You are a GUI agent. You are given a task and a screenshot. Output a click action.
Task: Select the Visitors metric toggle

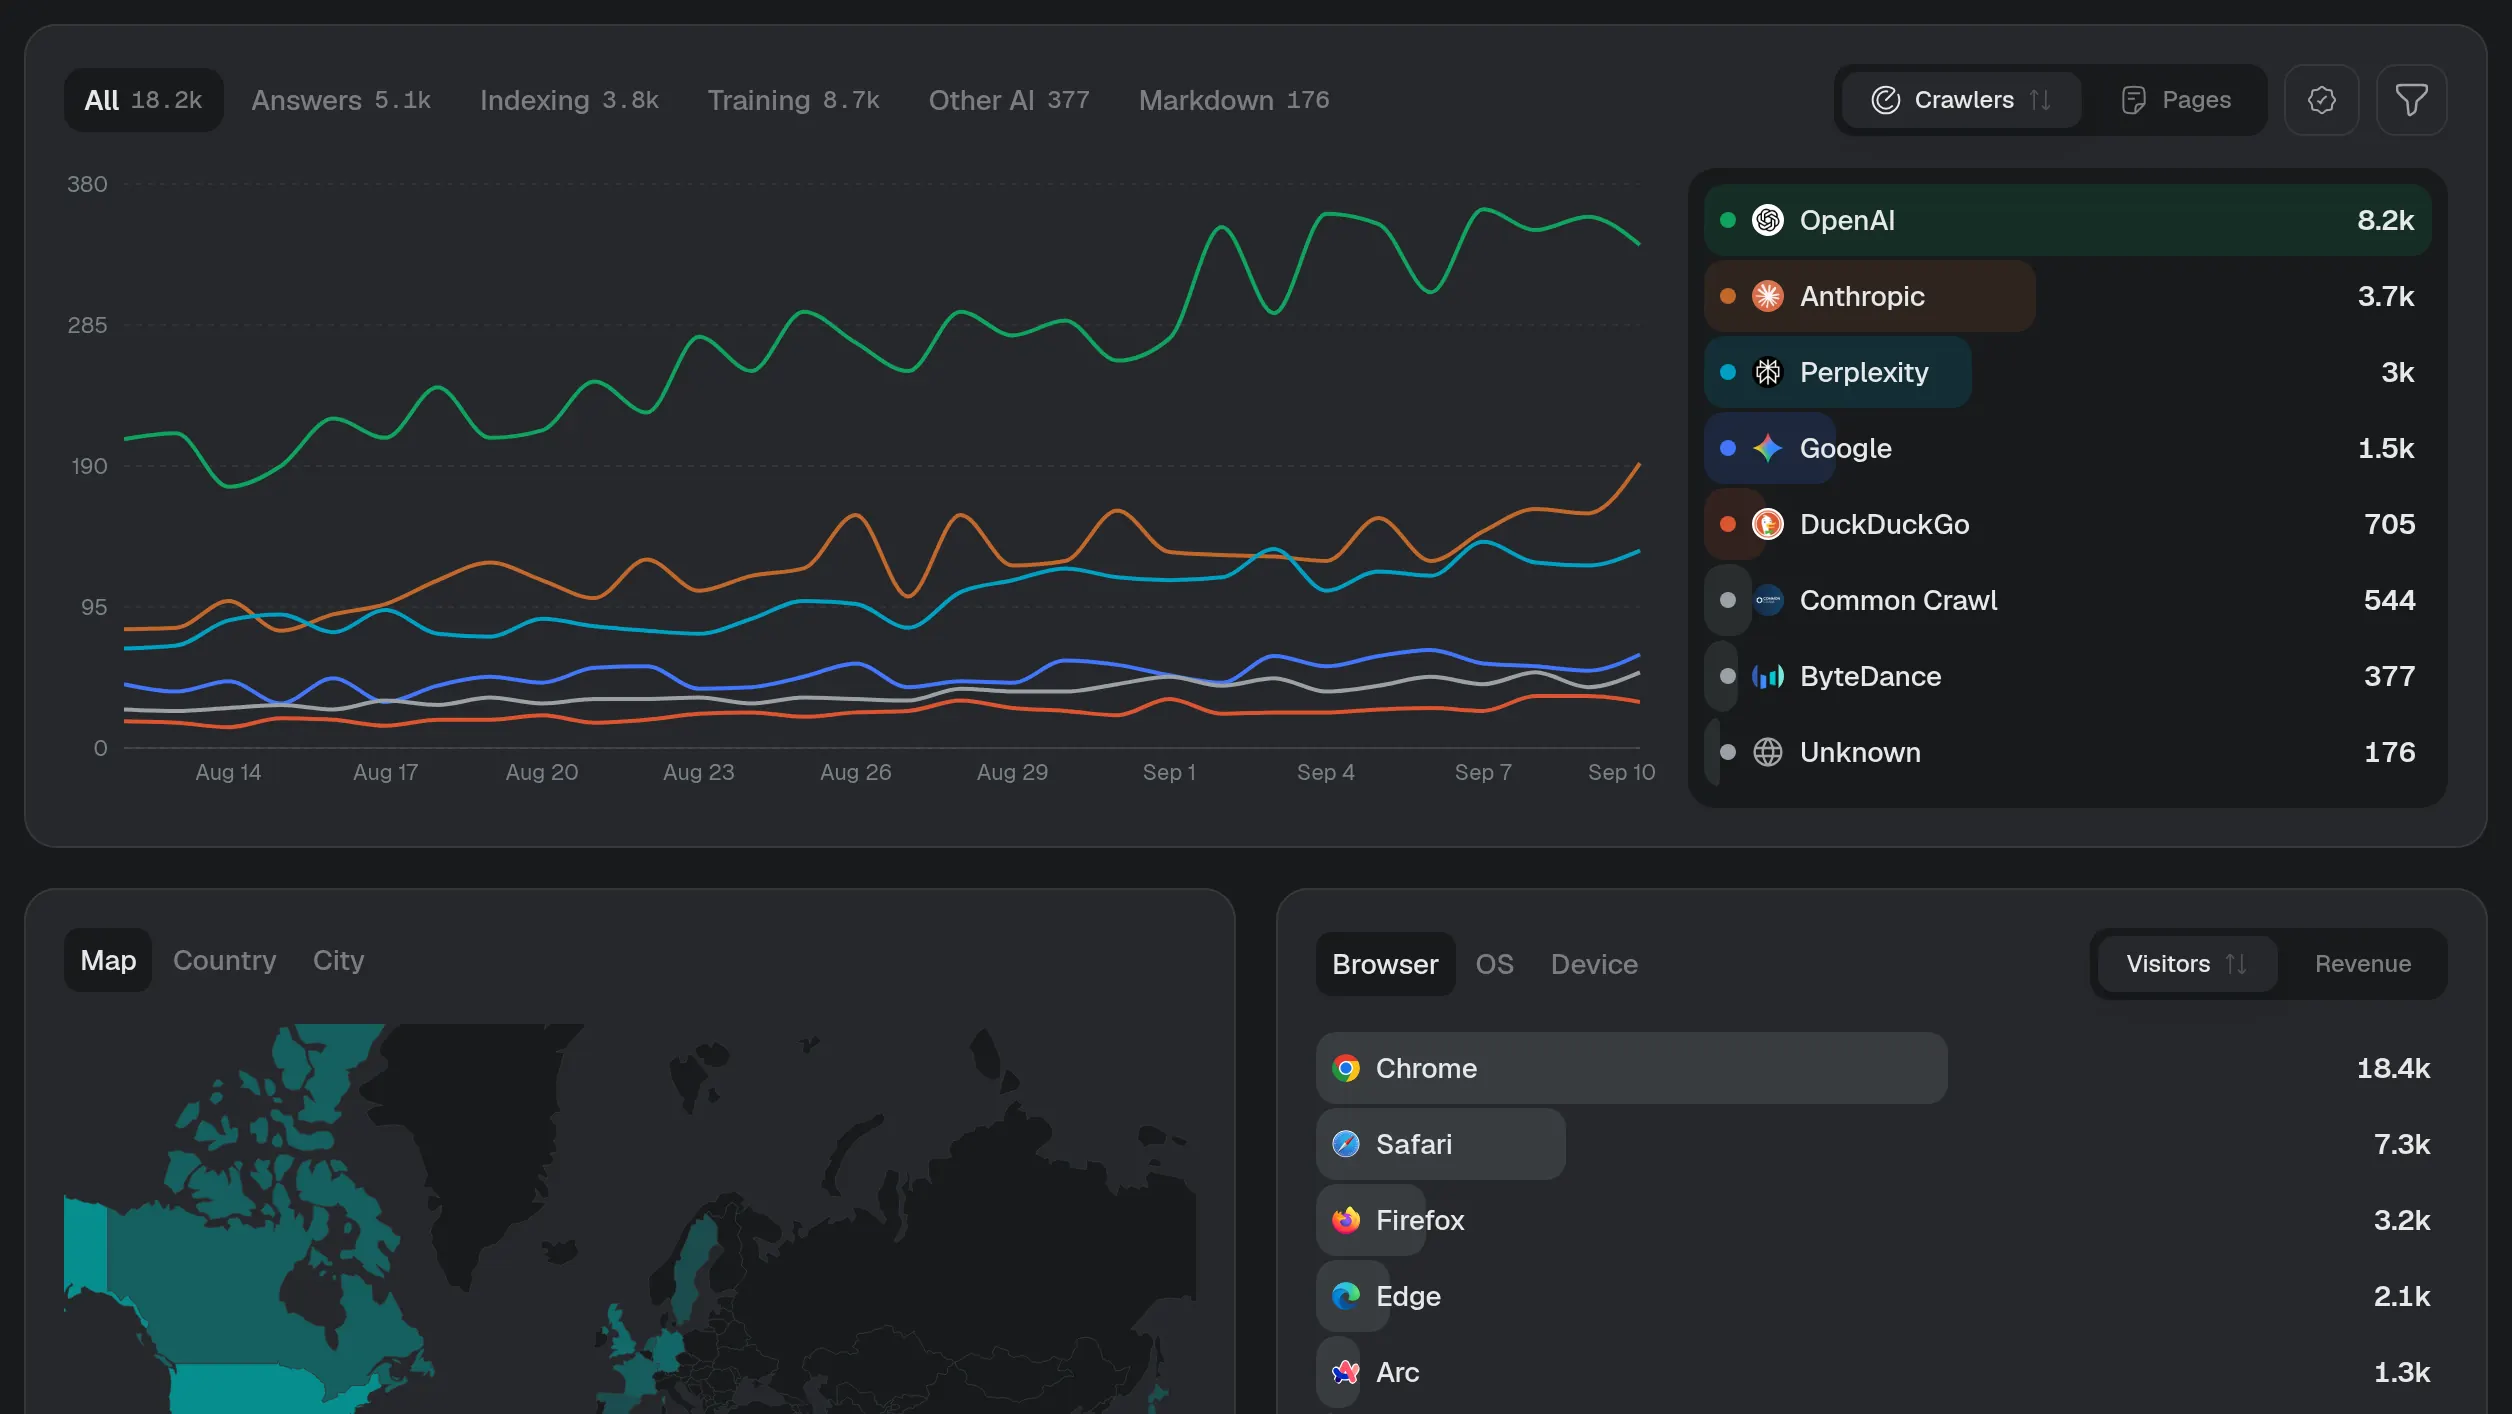(2187, 964)
